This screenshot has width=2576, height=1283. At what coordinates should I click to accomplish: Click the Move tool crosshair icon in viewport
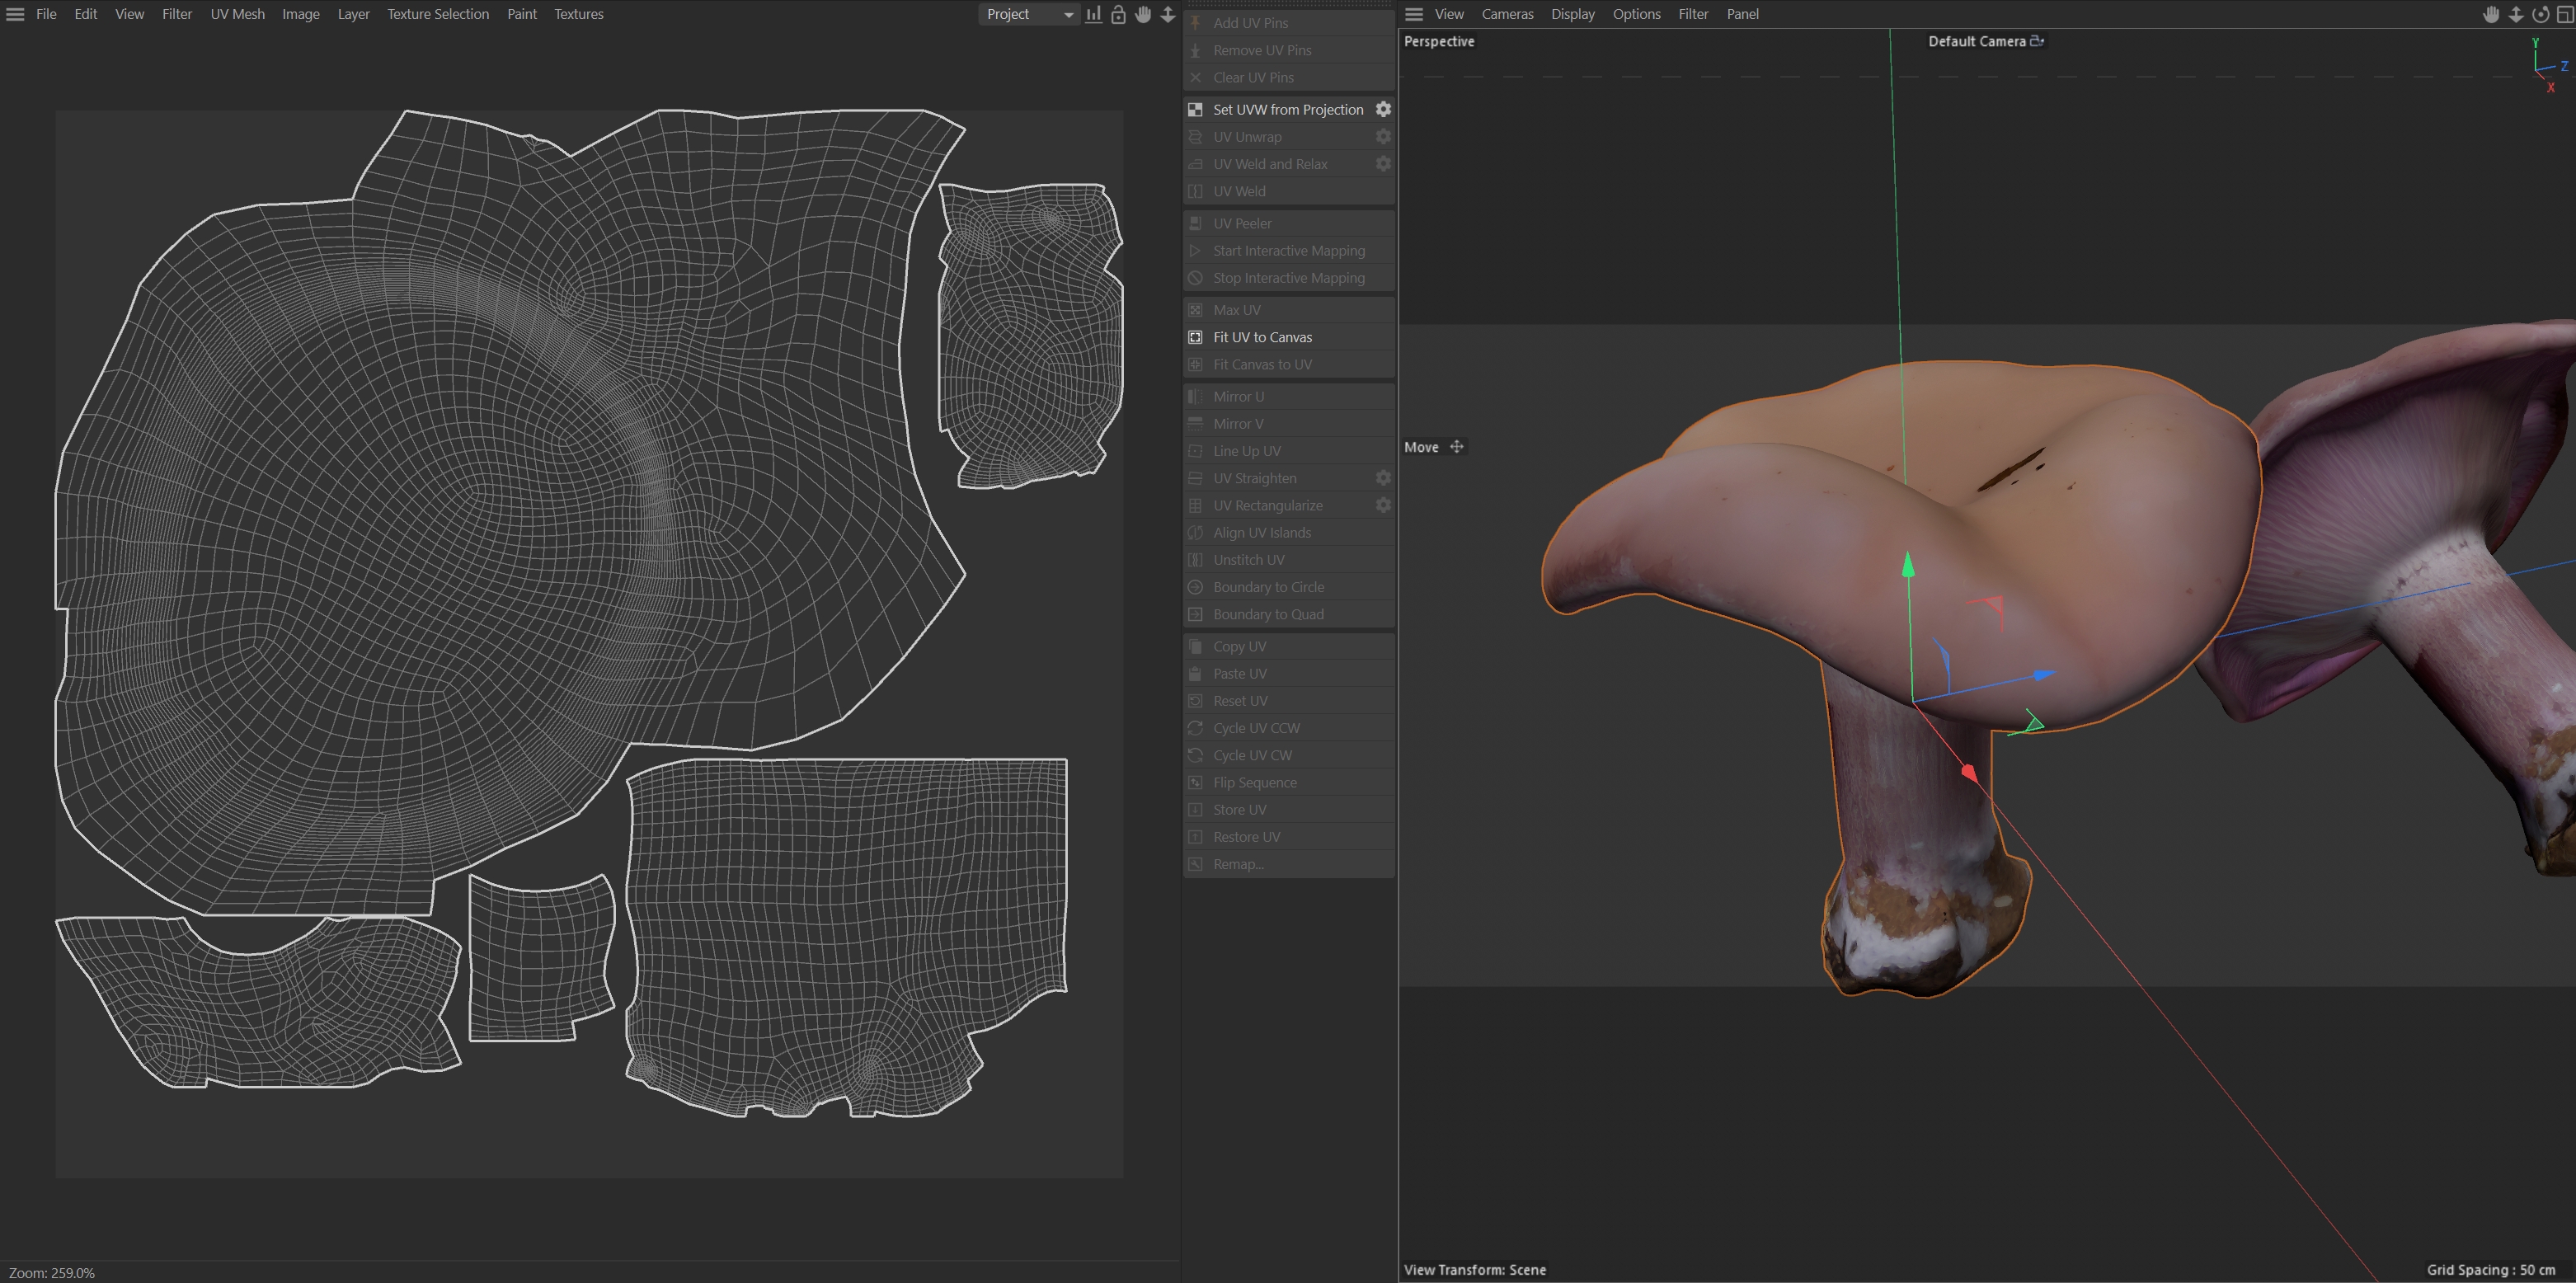[1456, 447]
